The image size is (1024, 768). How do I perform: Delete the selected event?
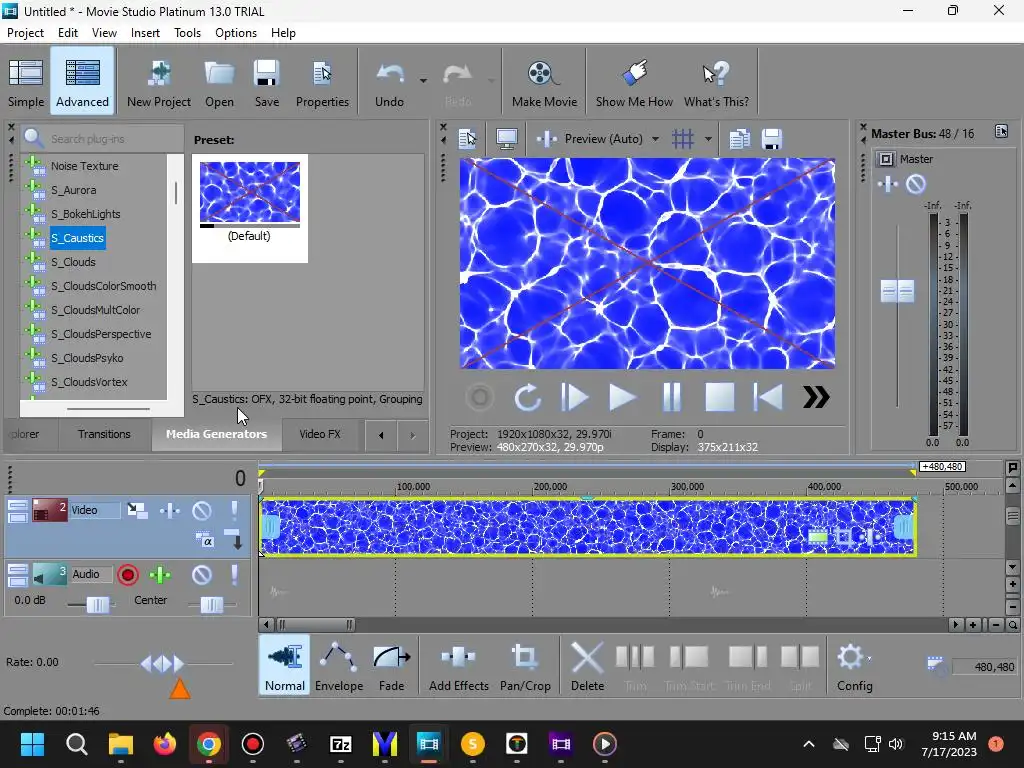587,666
